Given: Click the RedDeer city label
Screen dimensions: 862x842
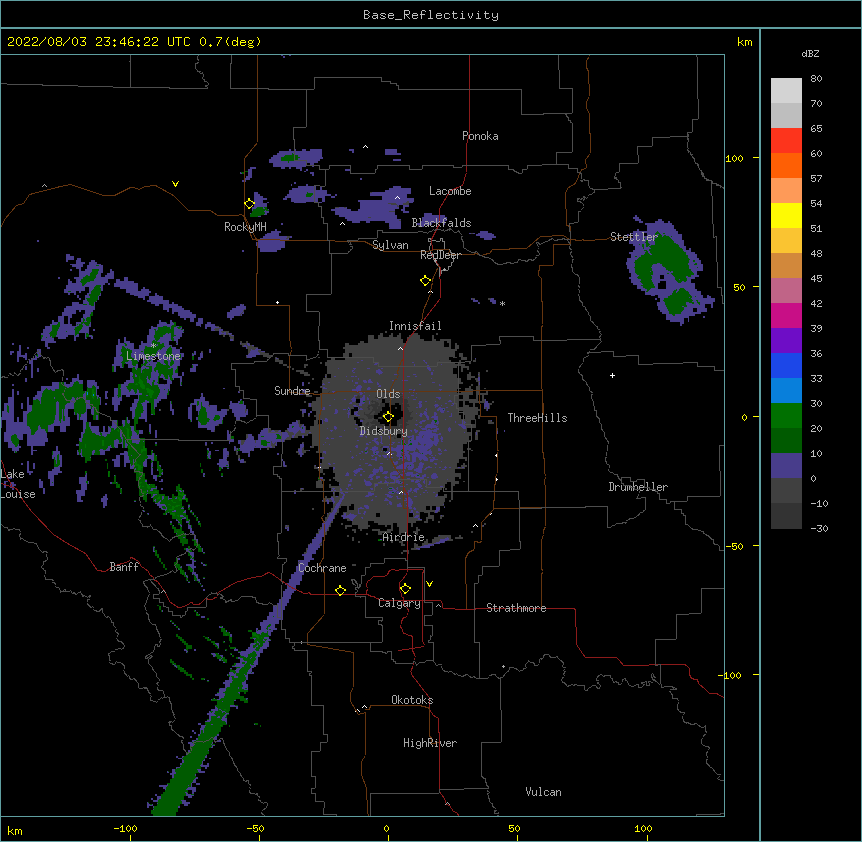Looking at the screenshot, I should (x=440, y=255).
